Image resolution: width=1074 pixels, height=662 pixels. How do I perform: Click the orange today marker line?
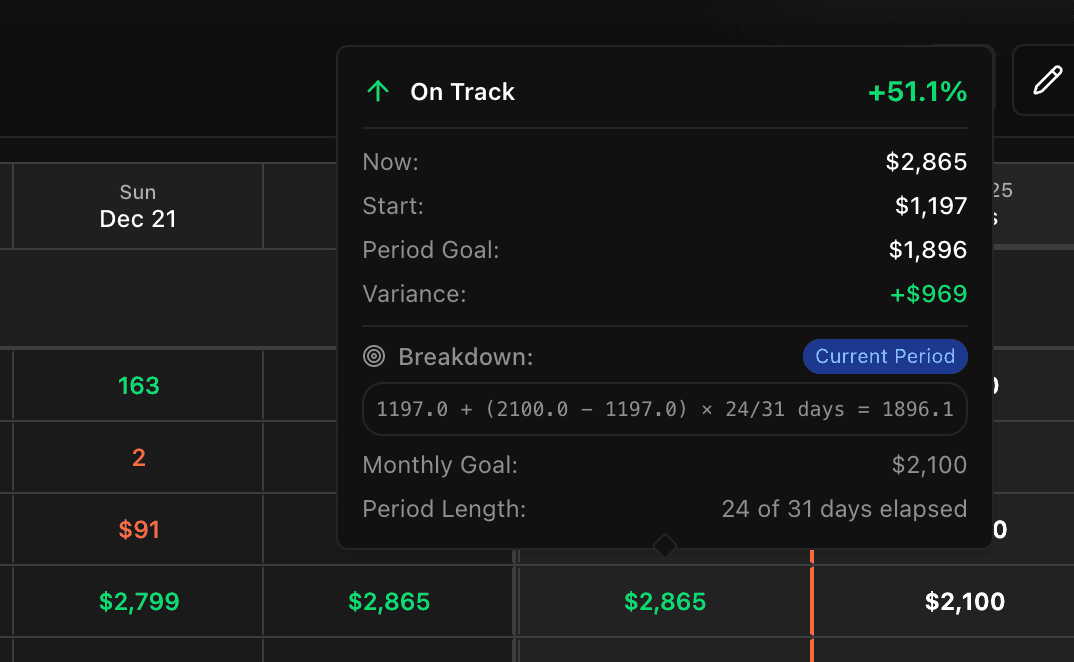(x=811, y=600)
